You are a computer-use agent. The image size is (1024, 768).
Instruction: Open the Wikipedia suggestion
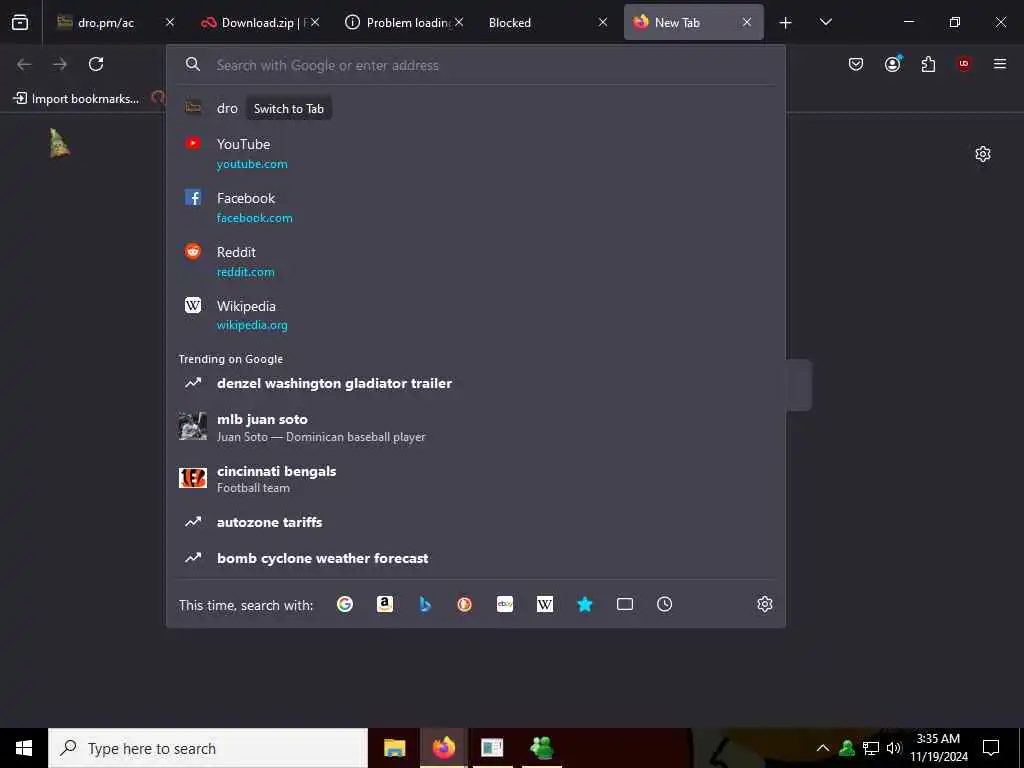point(475,315)
